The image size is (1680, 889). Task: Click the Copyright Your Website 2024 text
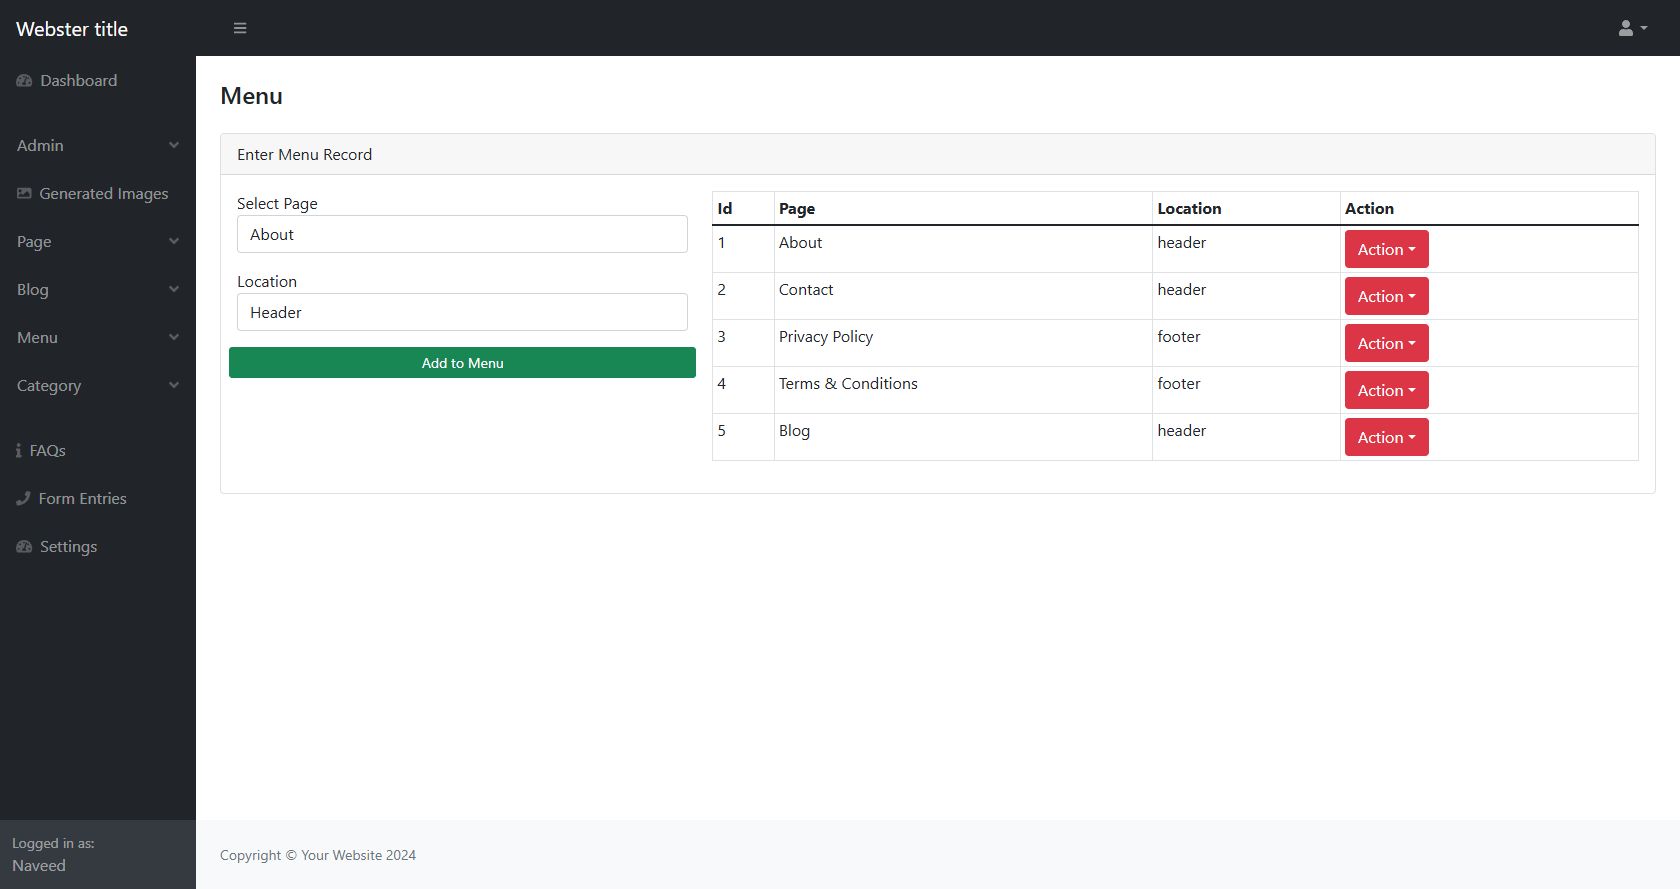318,855
